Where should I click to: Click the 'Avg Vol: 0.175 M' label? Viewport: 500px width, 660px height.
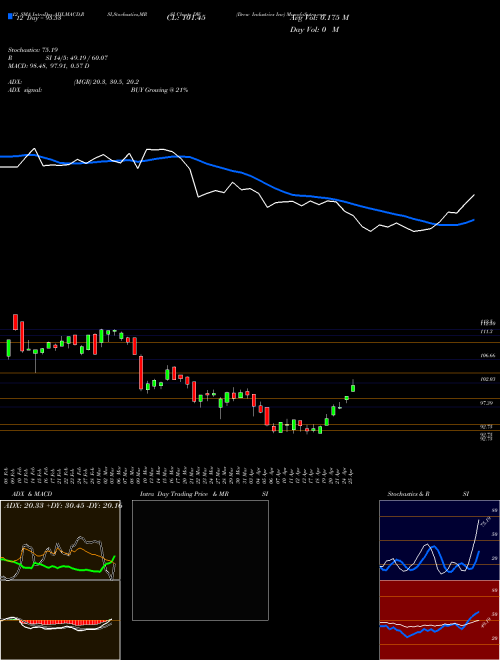319,18
